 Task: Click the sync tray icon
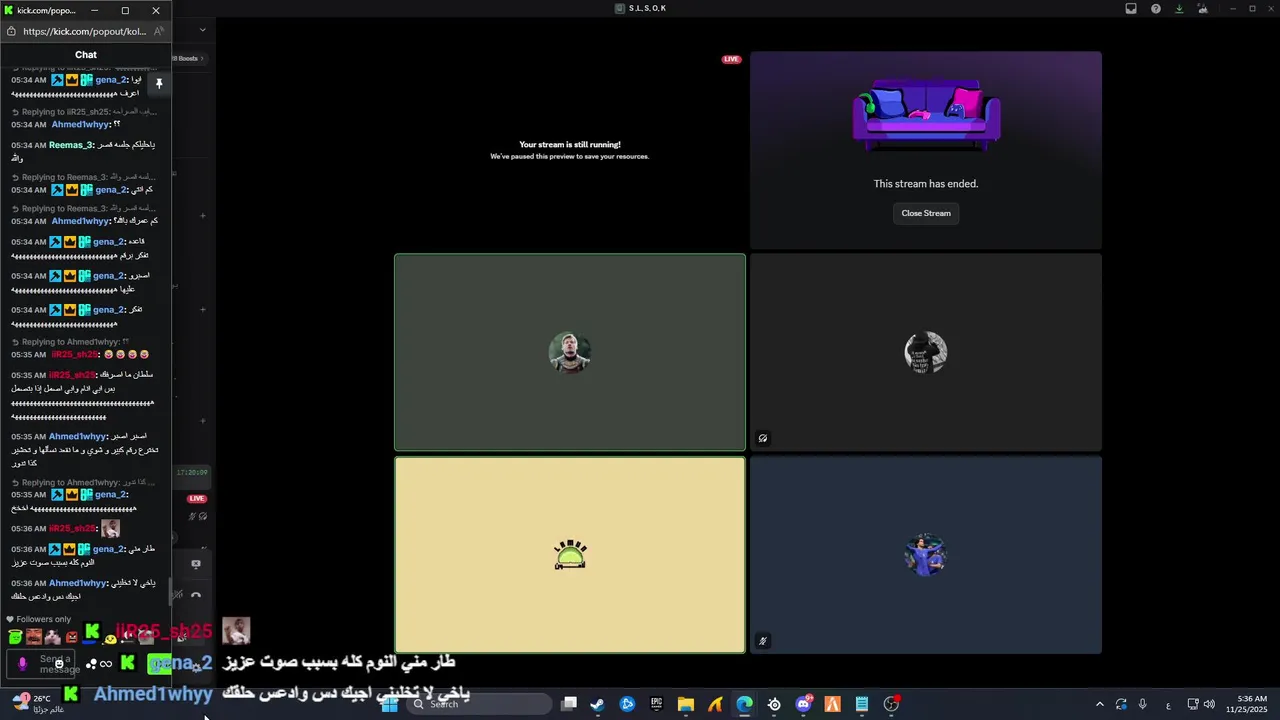[1121, 704]
